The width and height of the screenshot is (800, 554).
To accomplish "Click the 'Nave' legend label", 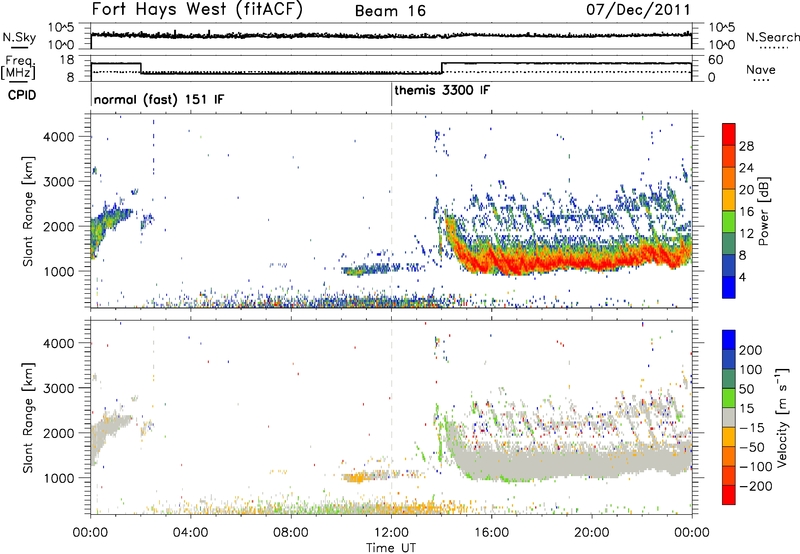I will pyautogui.click(x=760, y=69).
